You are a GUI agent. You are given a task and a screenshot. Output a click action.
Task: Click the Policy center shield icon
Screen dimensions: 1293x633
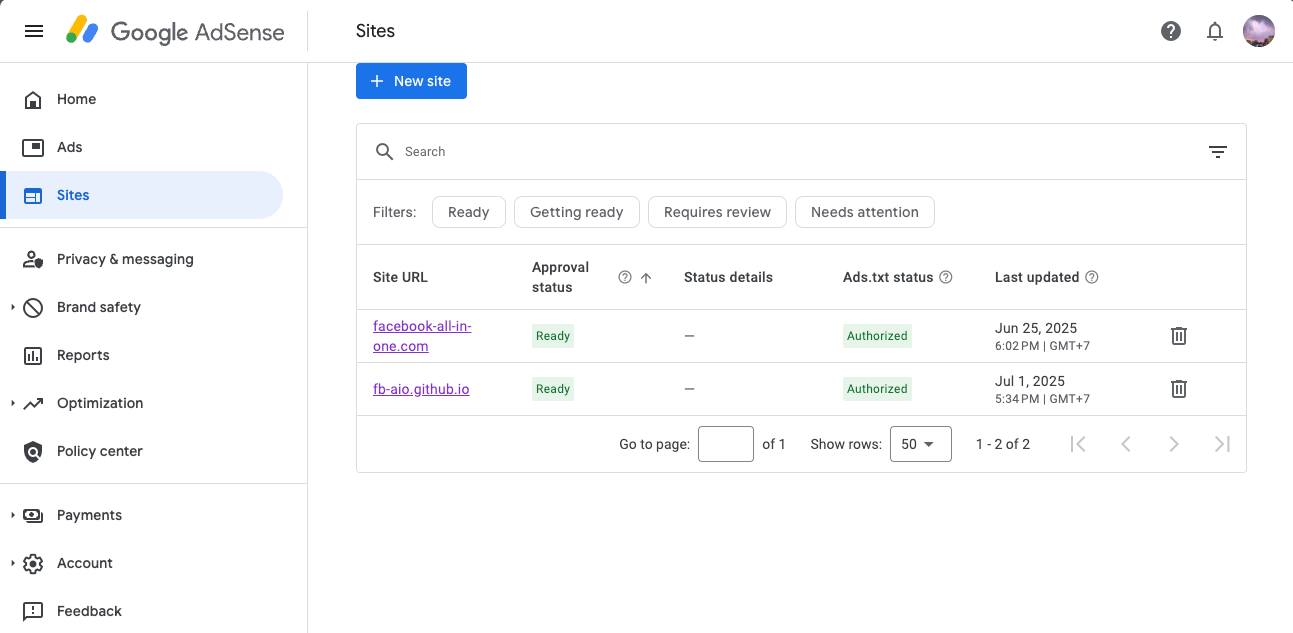click(x=33, y=451)
